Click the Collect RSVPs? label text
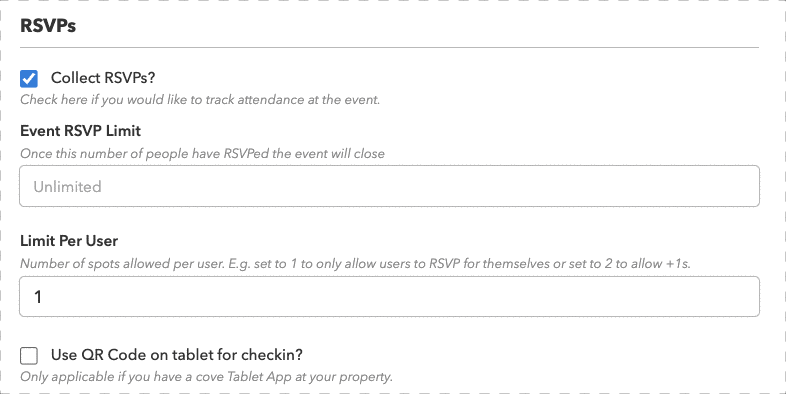 pos(103,78)
